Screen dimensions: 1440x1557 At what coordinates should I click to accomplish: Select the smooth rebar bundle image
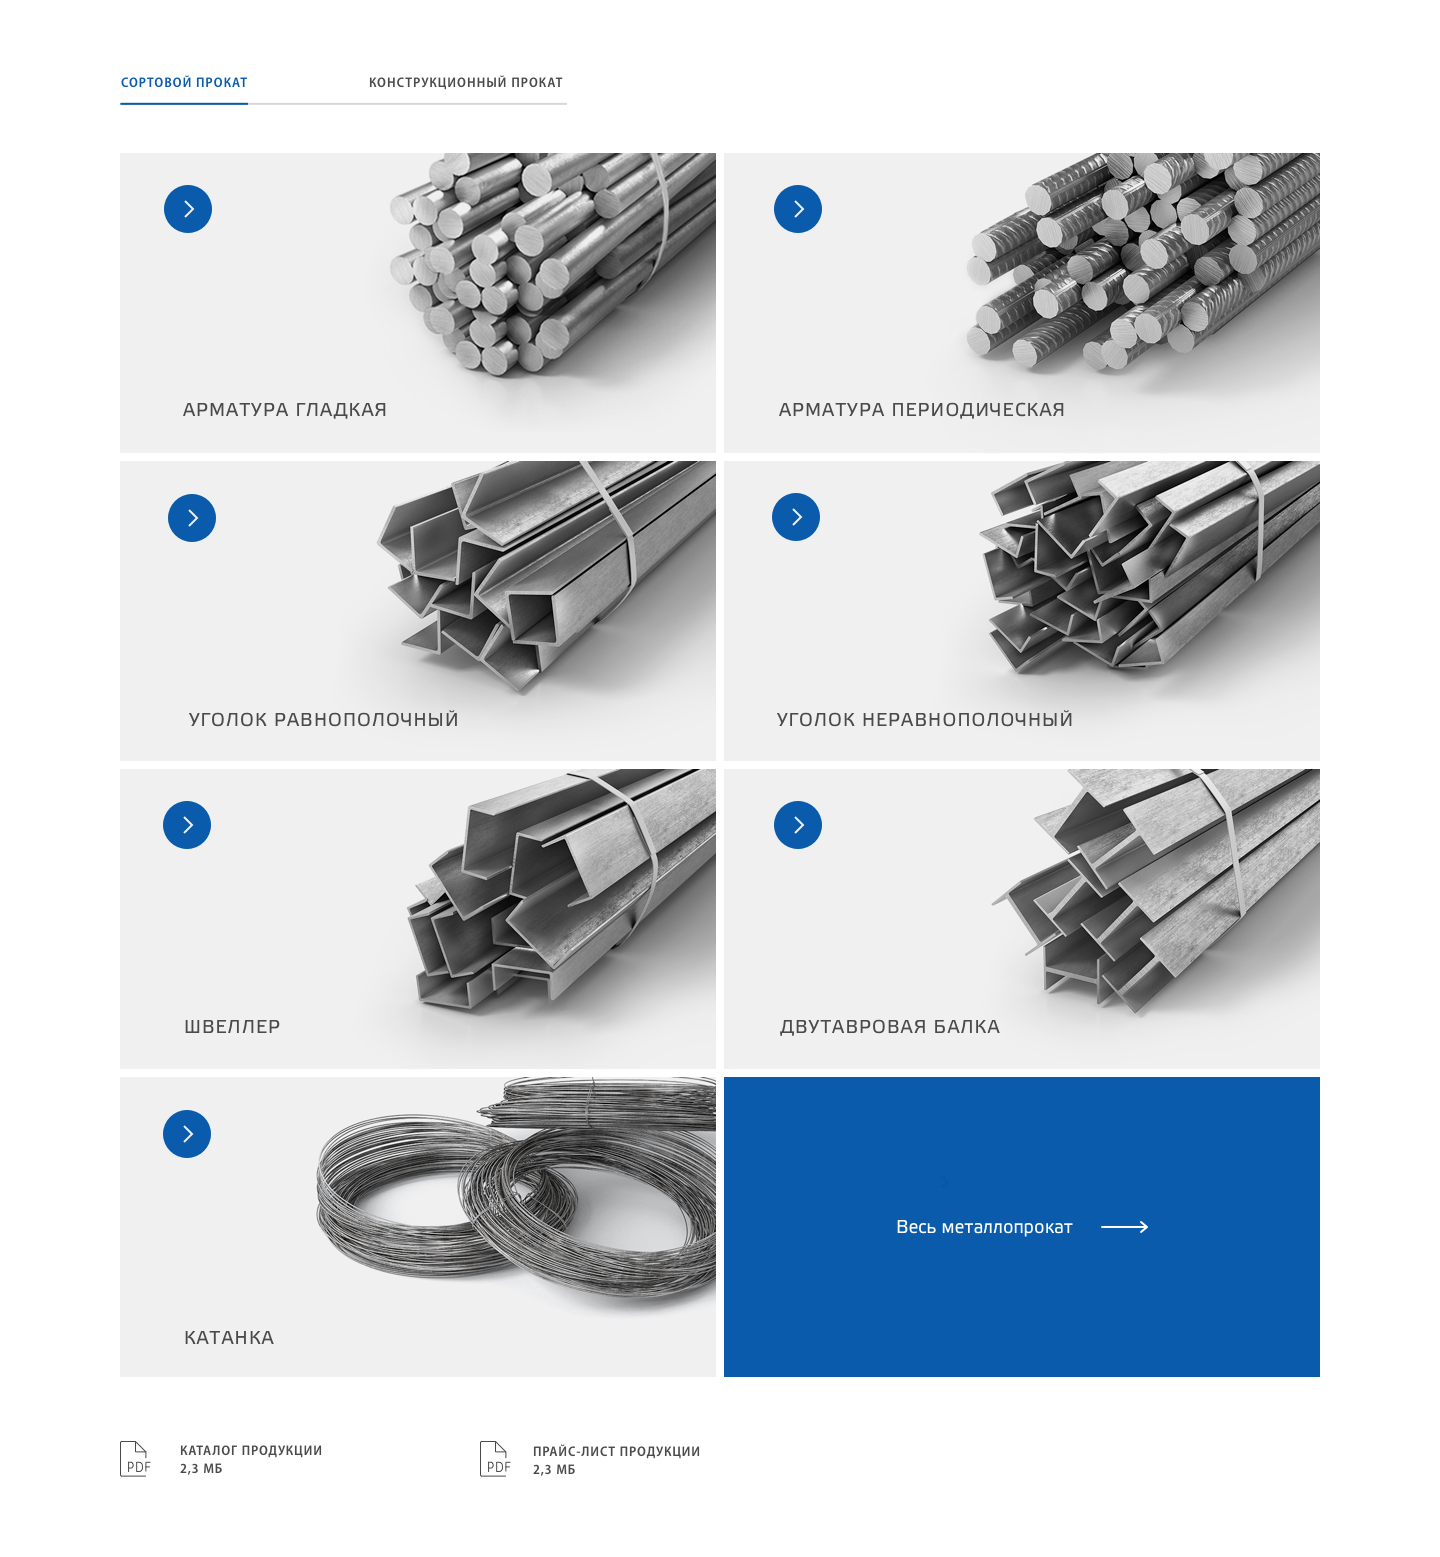click(x=552, y=264)
